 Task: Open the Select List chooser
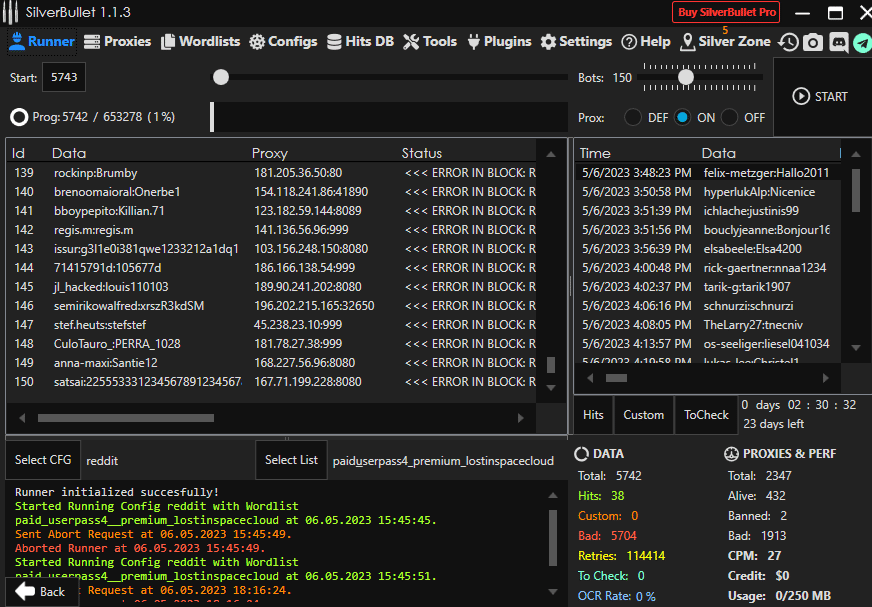click(x=291, y=460)
